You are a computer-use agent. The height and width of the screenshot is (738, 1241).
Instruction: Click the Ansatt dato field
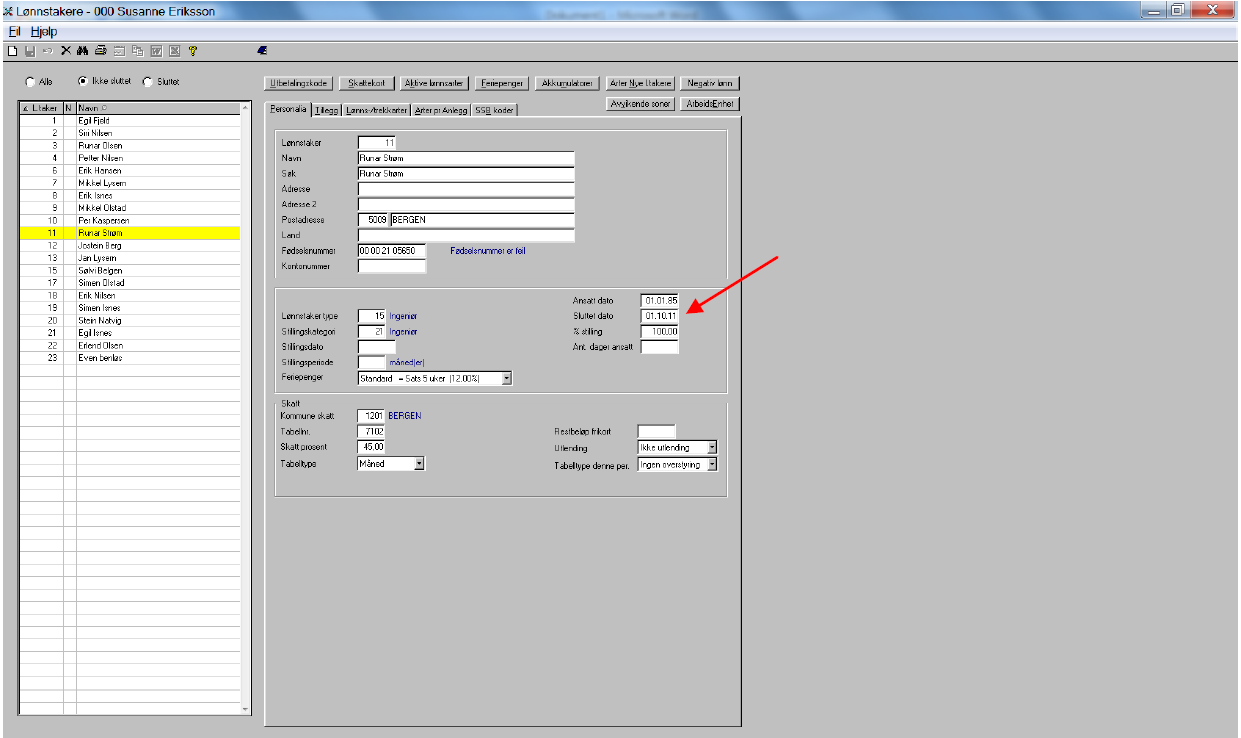pos(660,300)
